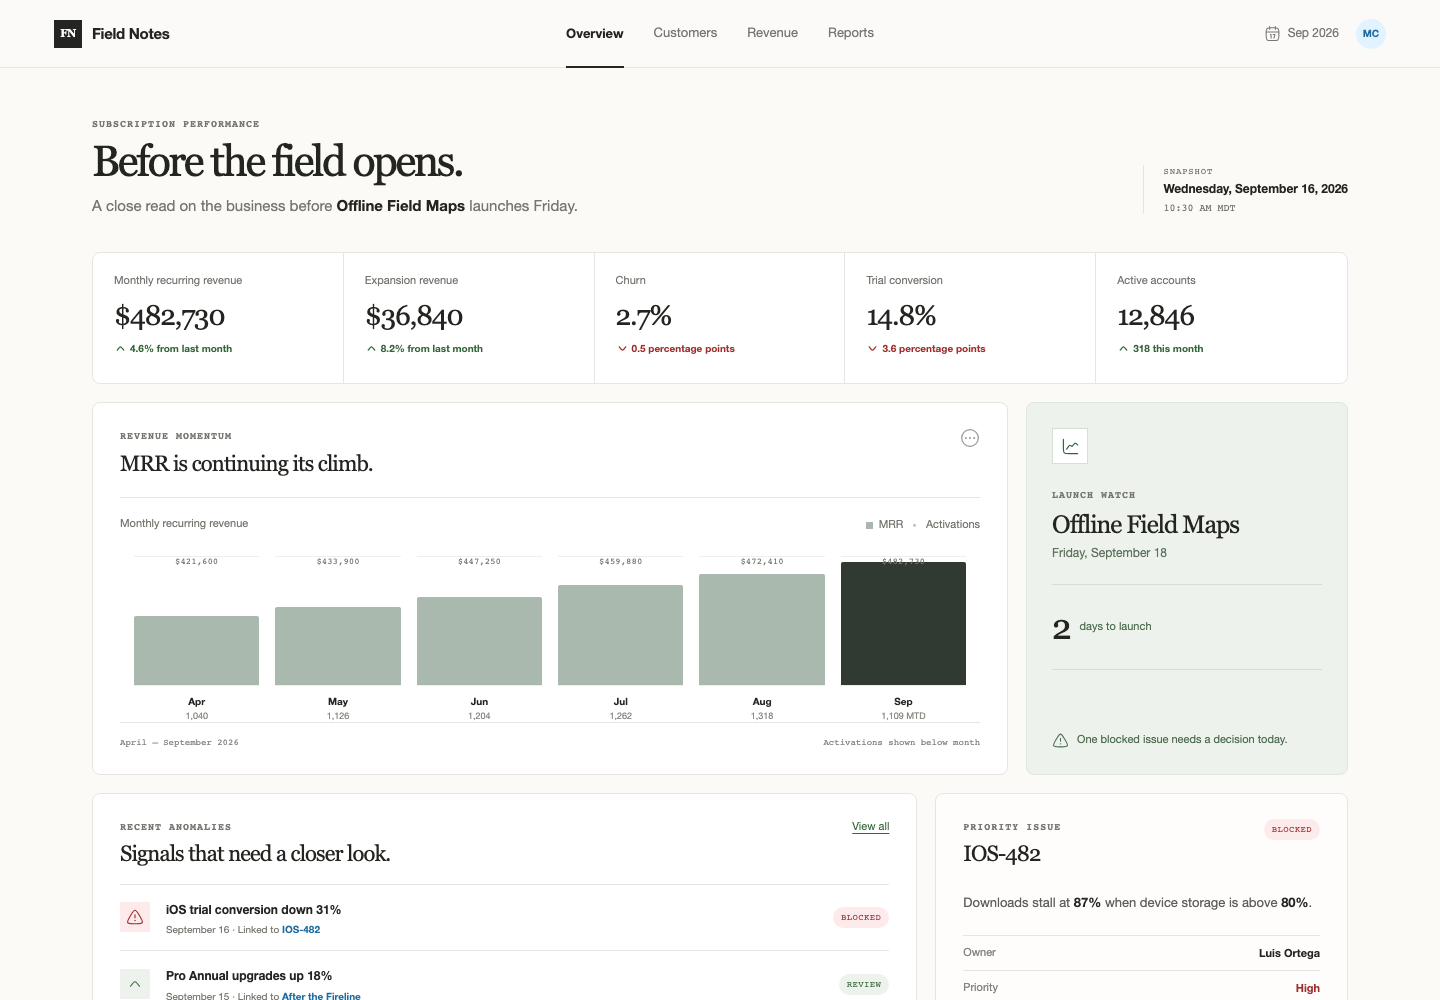Click the alert icon for iOS trial conversion
The height and width of the screenshot is (1000, 1440).
pos(135,918)
